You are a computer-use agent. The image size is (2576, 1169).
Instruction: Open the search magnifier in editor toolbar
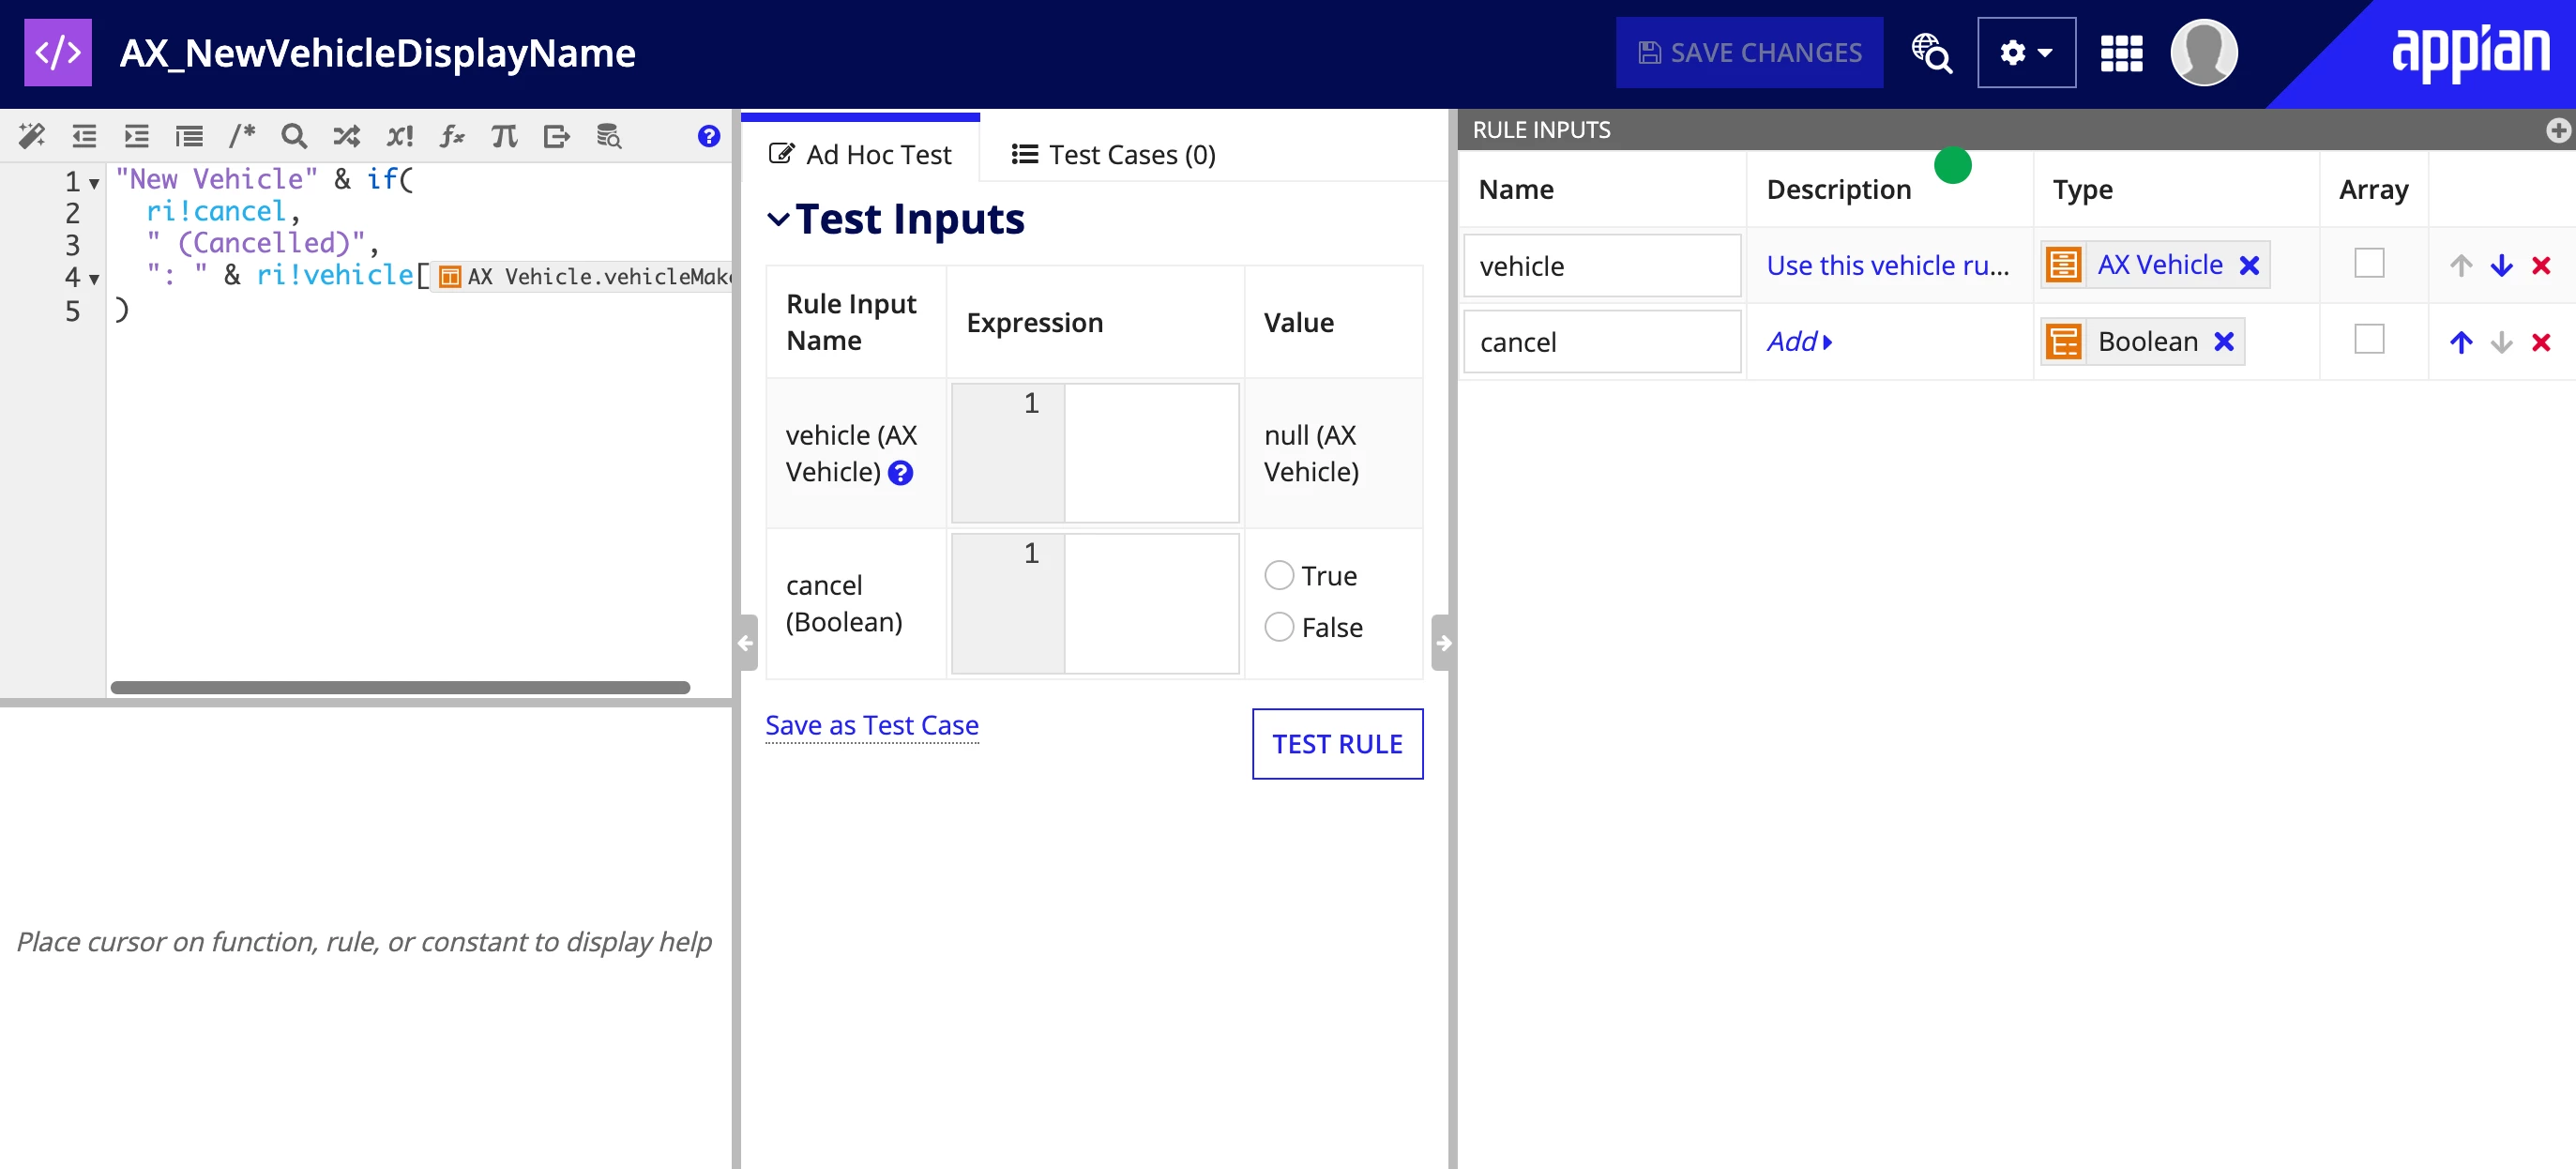(294, 135)
